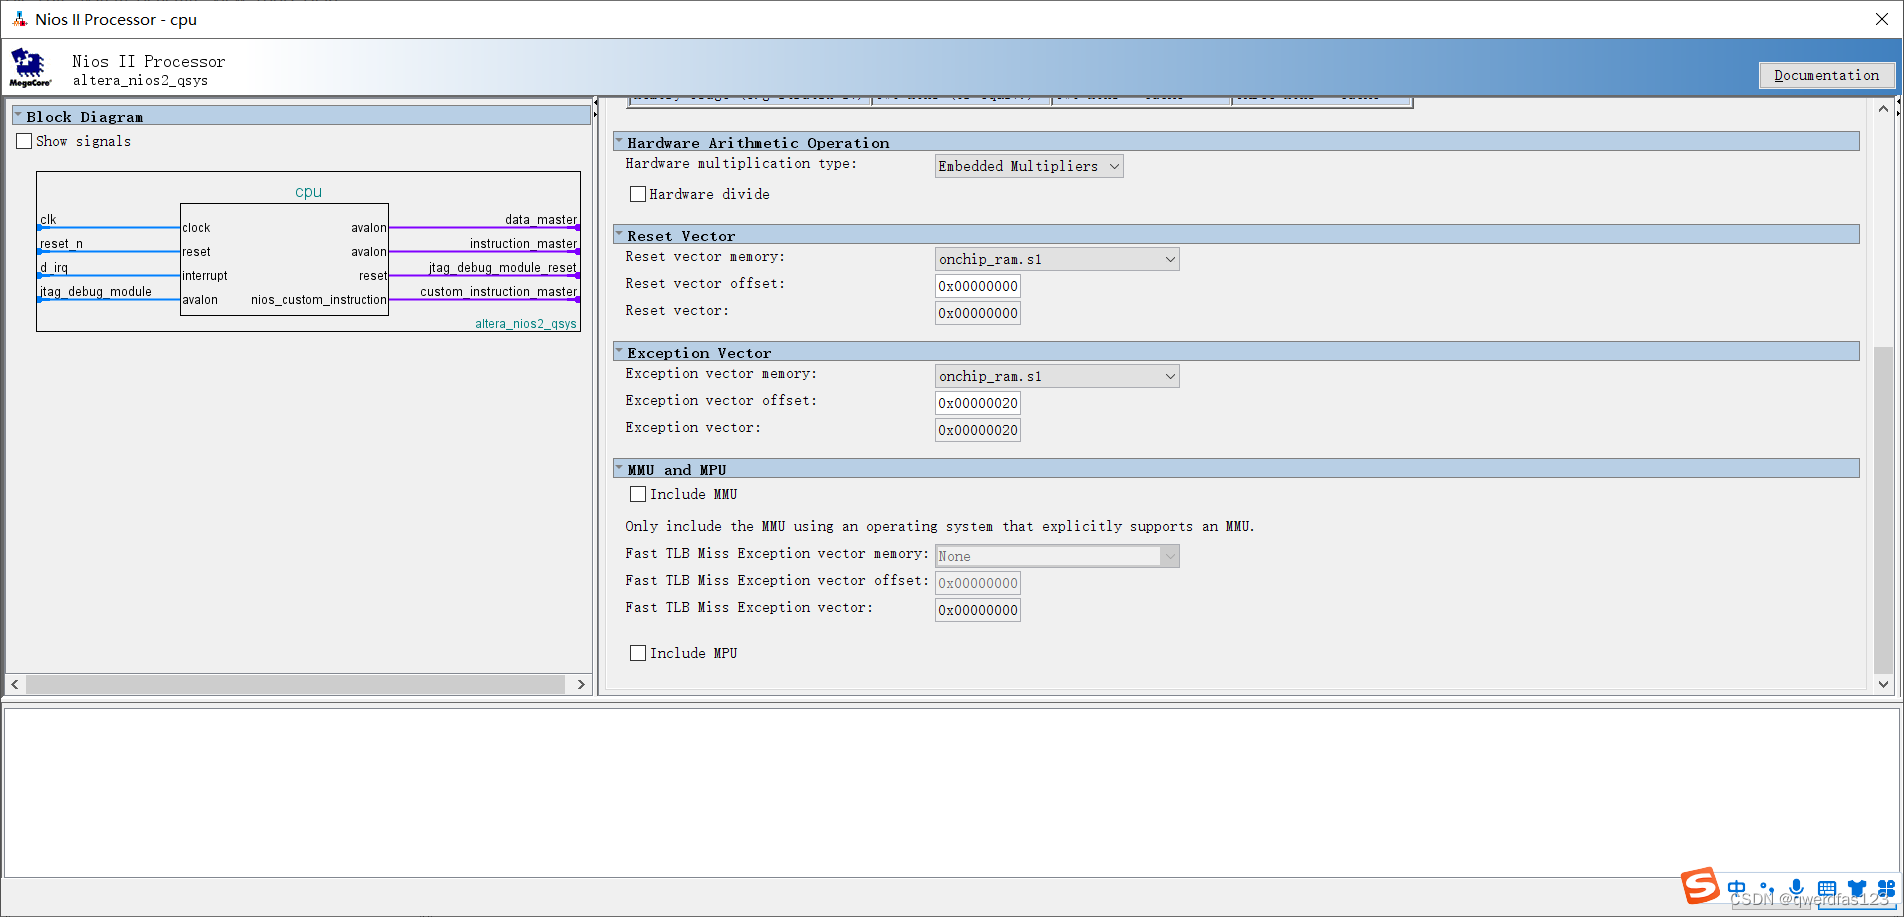Click the clk input label
This screenshot has width=1904, height=917.
pyautogui.click(x=48, y=219)
